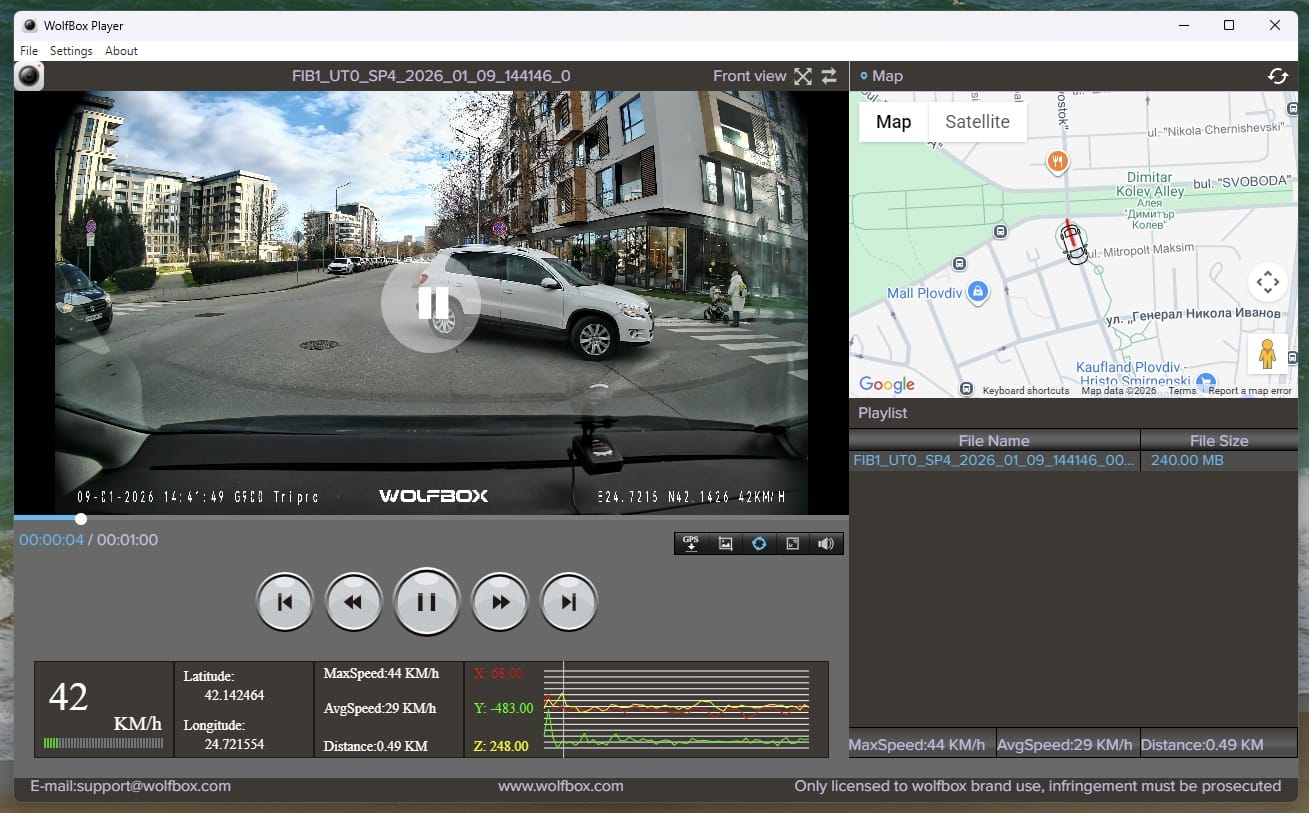Swap camera view with the arrows icon
The image size is (1309, 813).
829,76
